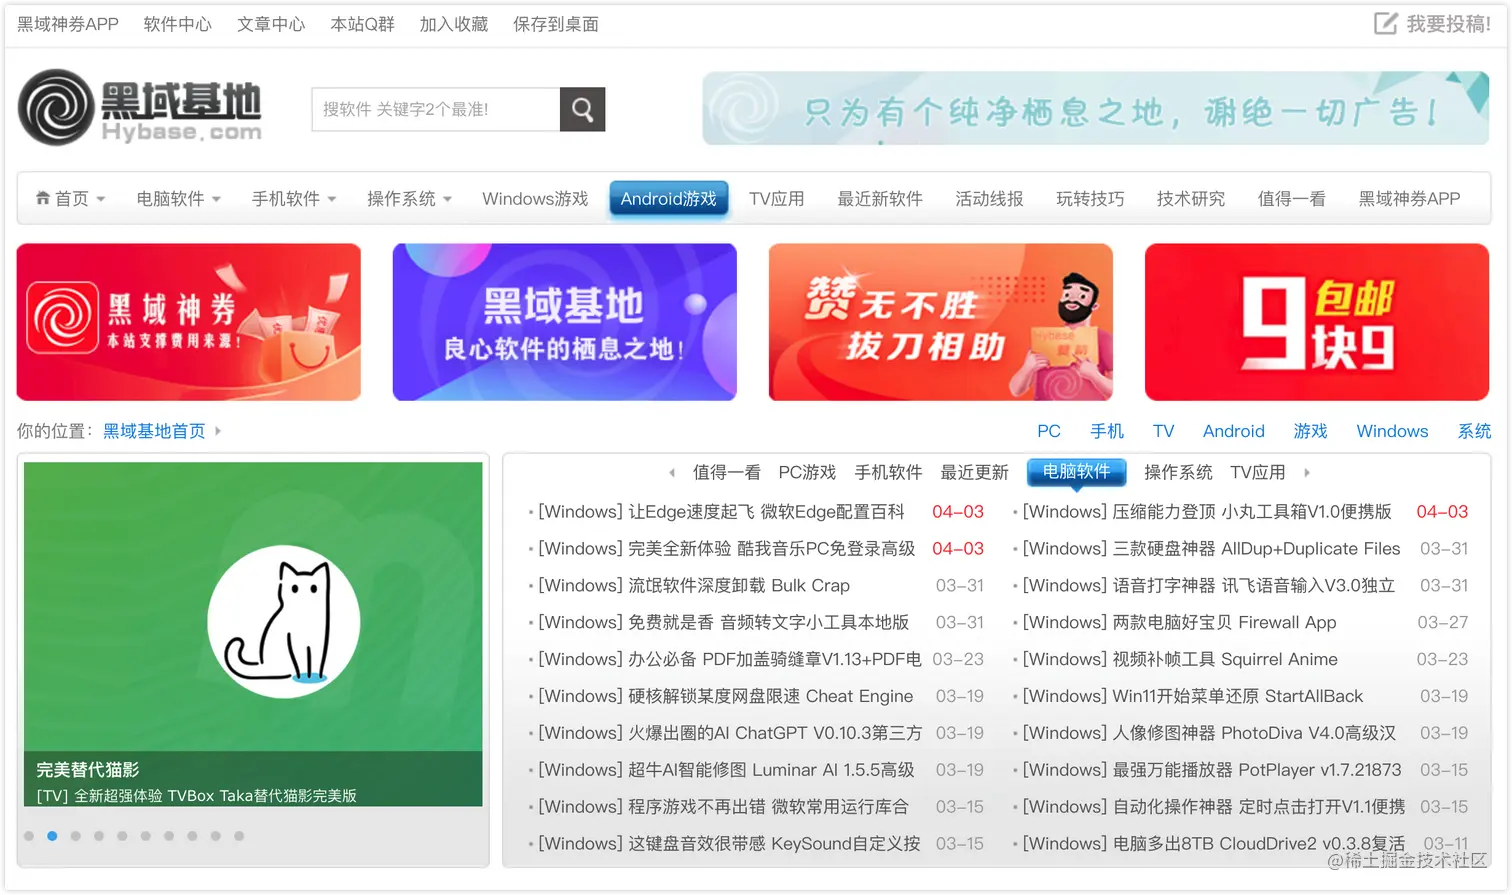Switch to 操作系统 list tab
The image size is (1512, 895).
click(x=1178, y=472)
